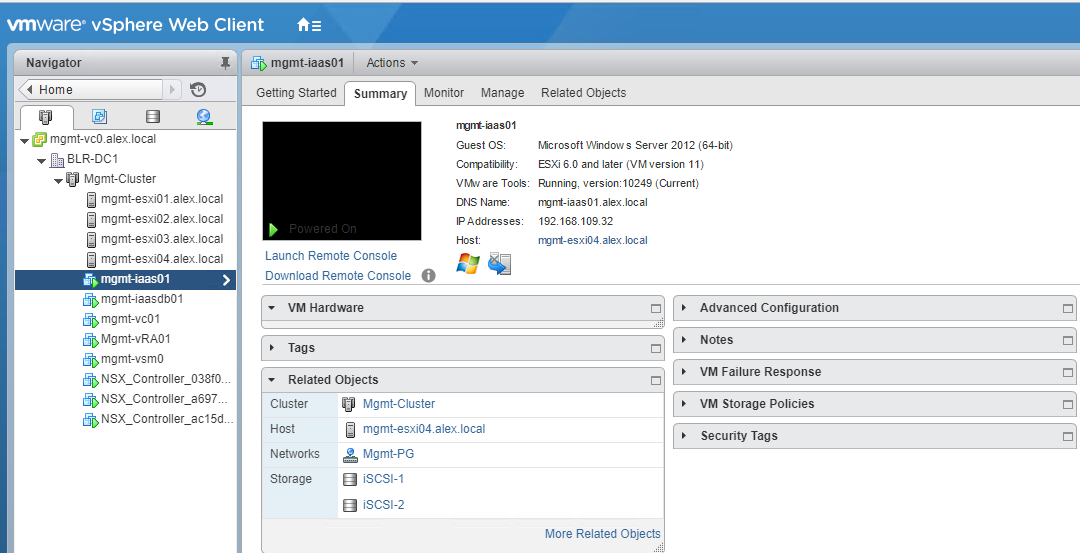Switch to VMs and Templates inventory icon
Image resolution: width=1080 pixels, height=553 pixels.
[x=99, y=117]
